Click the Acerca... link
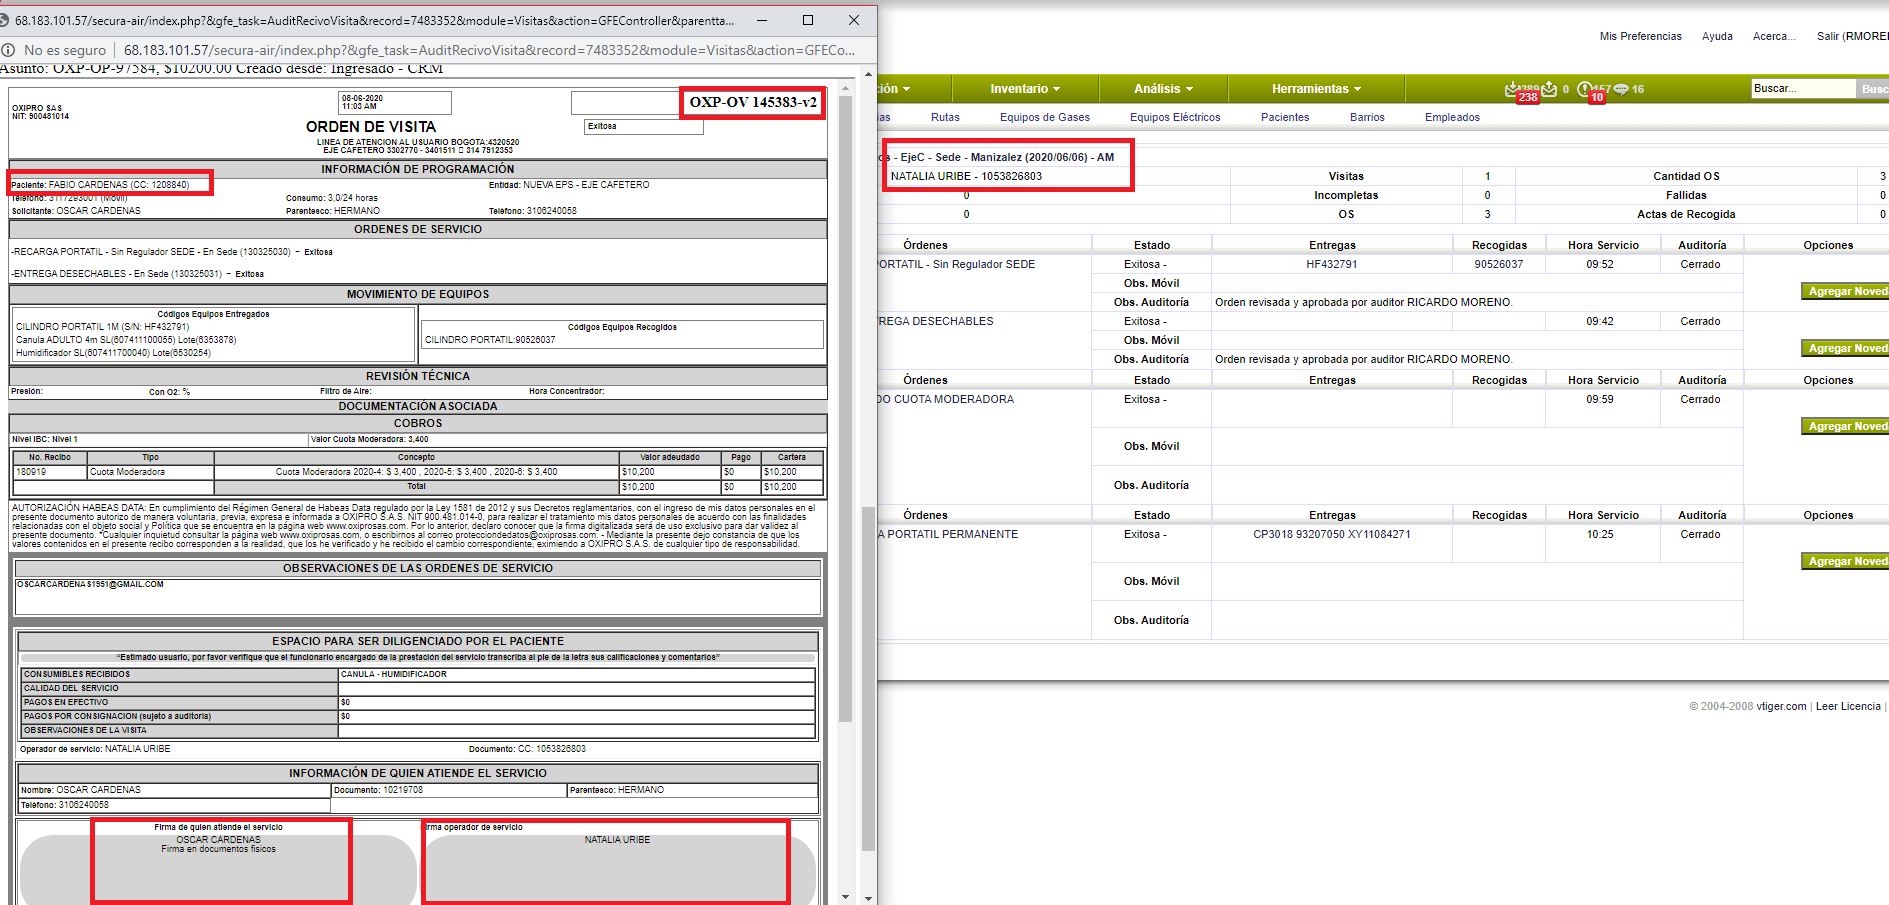1889x905 pixels. (x=1774, y=36)
